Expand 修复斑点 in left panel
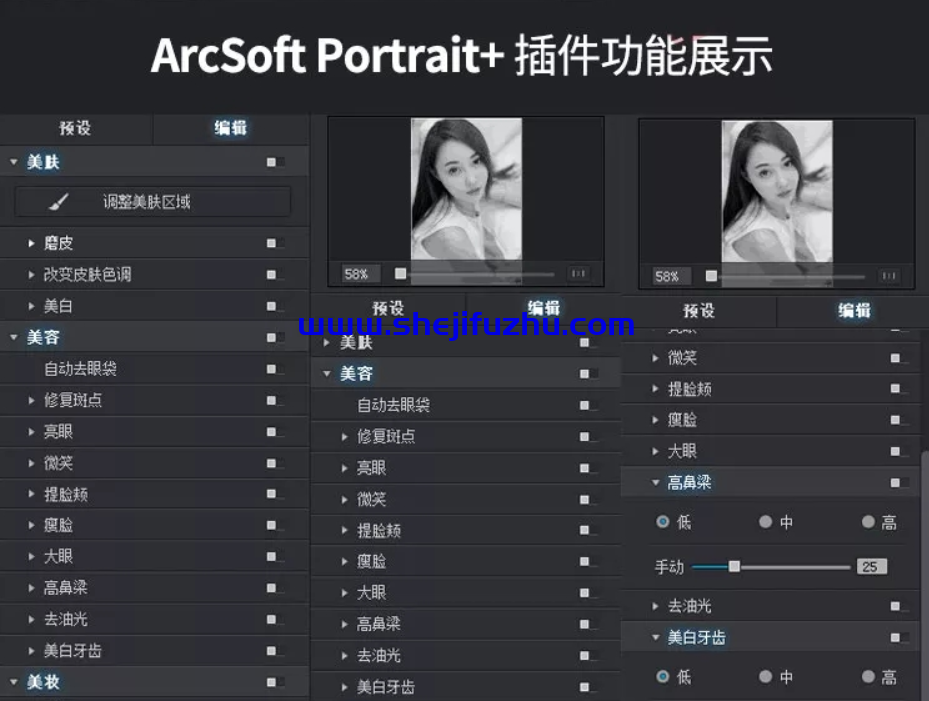This screenshot has width=929, height=701. 31,401
